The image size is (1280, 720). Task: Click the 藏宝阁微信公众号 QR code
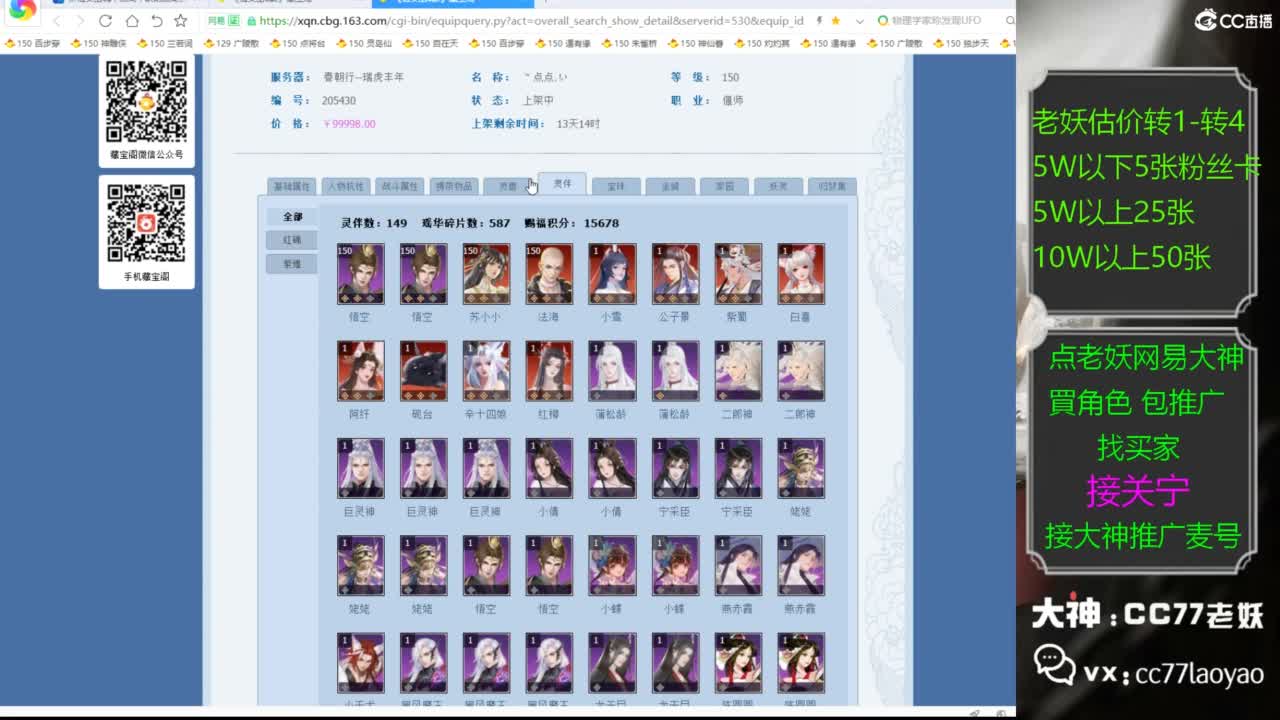(146, 101)
